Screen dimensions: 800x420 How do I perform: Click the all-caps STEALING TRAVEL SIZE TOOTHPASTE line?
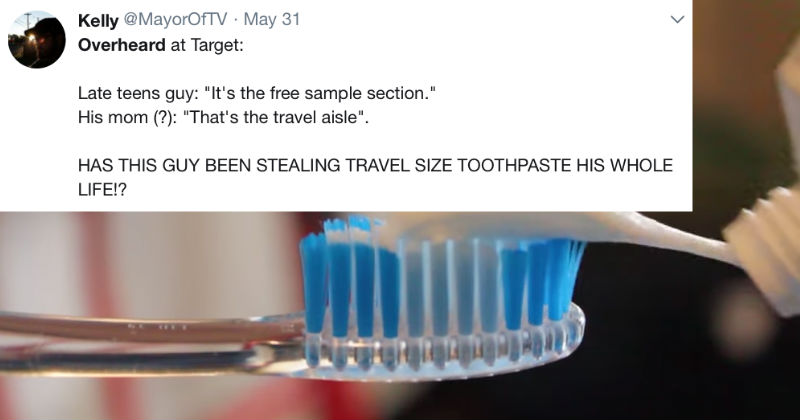click(x=375, y=165)
